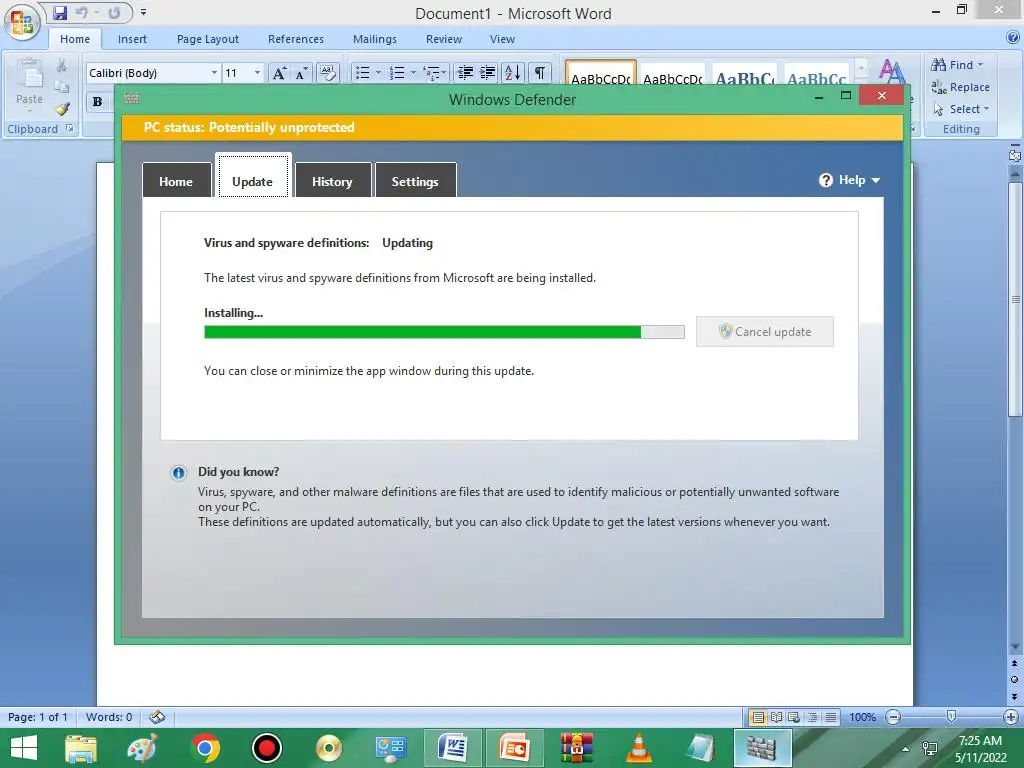Toggle Bold formatting in Word
Screen dimensions: 1024x768
pyautogui.click(x=97, y=101)
